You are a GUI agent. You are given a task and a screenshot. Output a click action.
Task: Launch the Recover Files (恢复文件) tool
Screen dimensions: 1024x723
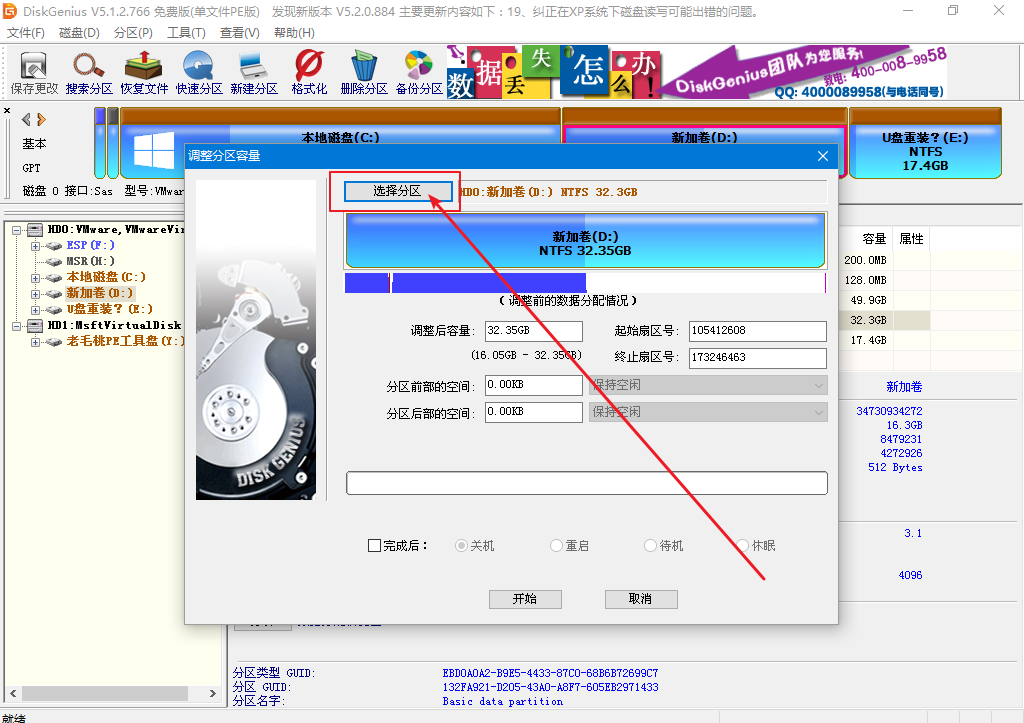pos(144,72)
